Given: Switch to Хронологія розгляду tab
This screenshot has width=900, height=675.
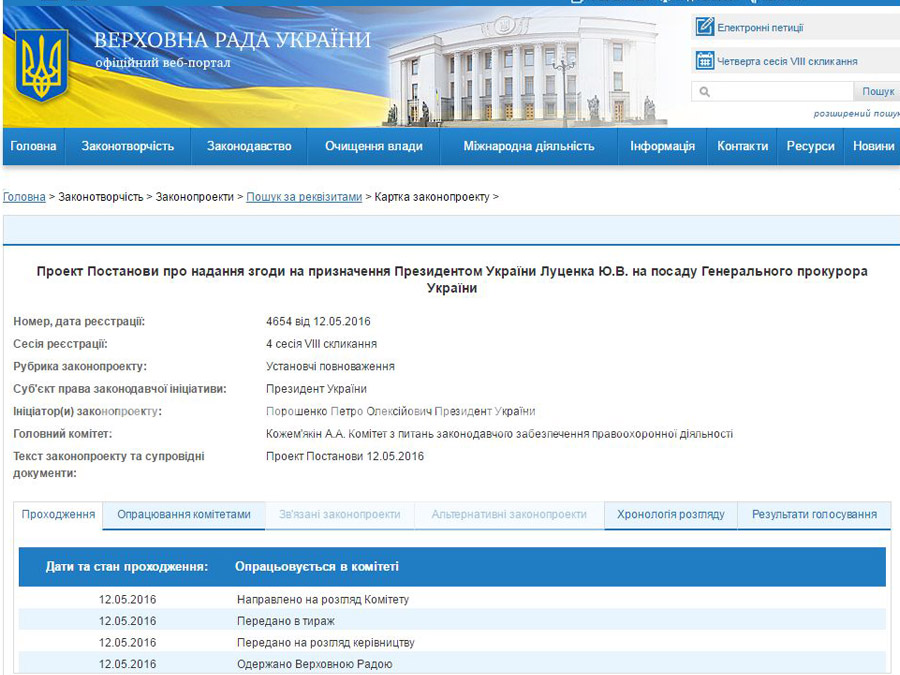Looking at the screenshot, I should tap(670, 514).
